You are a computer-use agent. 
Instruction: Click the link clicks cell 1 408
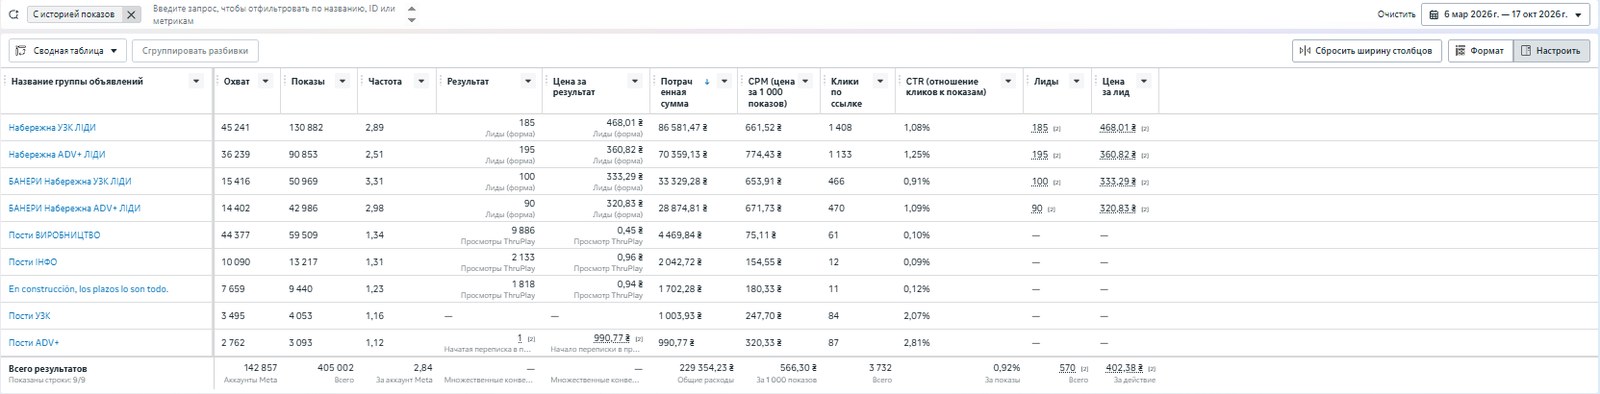click(x=840, y=128)
